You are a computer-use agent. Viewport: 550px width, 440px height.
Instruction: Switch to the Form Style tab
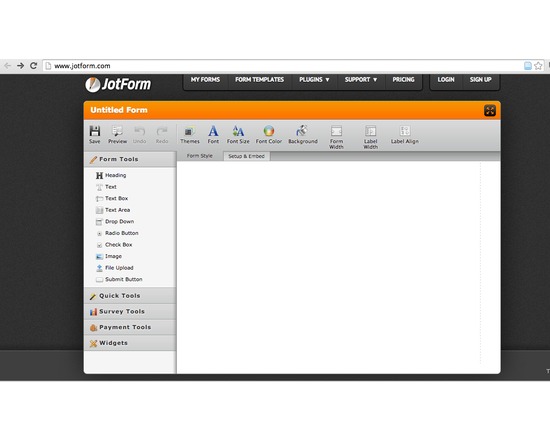(200, 156)
